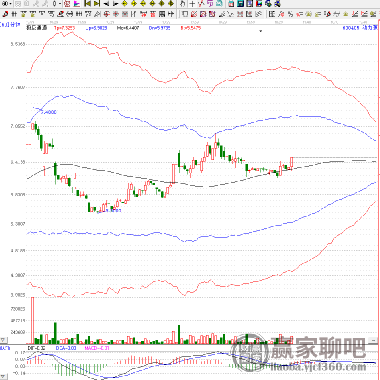Click the black right arrow icon
The height and width of the screenshot is (380, 380).
pyautogui.click(x=115, y=4)
